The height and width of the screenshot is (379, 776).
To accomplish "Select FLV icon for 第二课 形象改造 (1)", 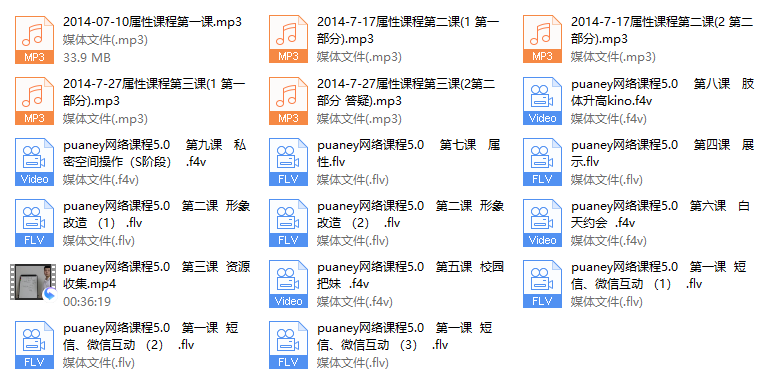I will pyautogui.click(x=34, y=223).
